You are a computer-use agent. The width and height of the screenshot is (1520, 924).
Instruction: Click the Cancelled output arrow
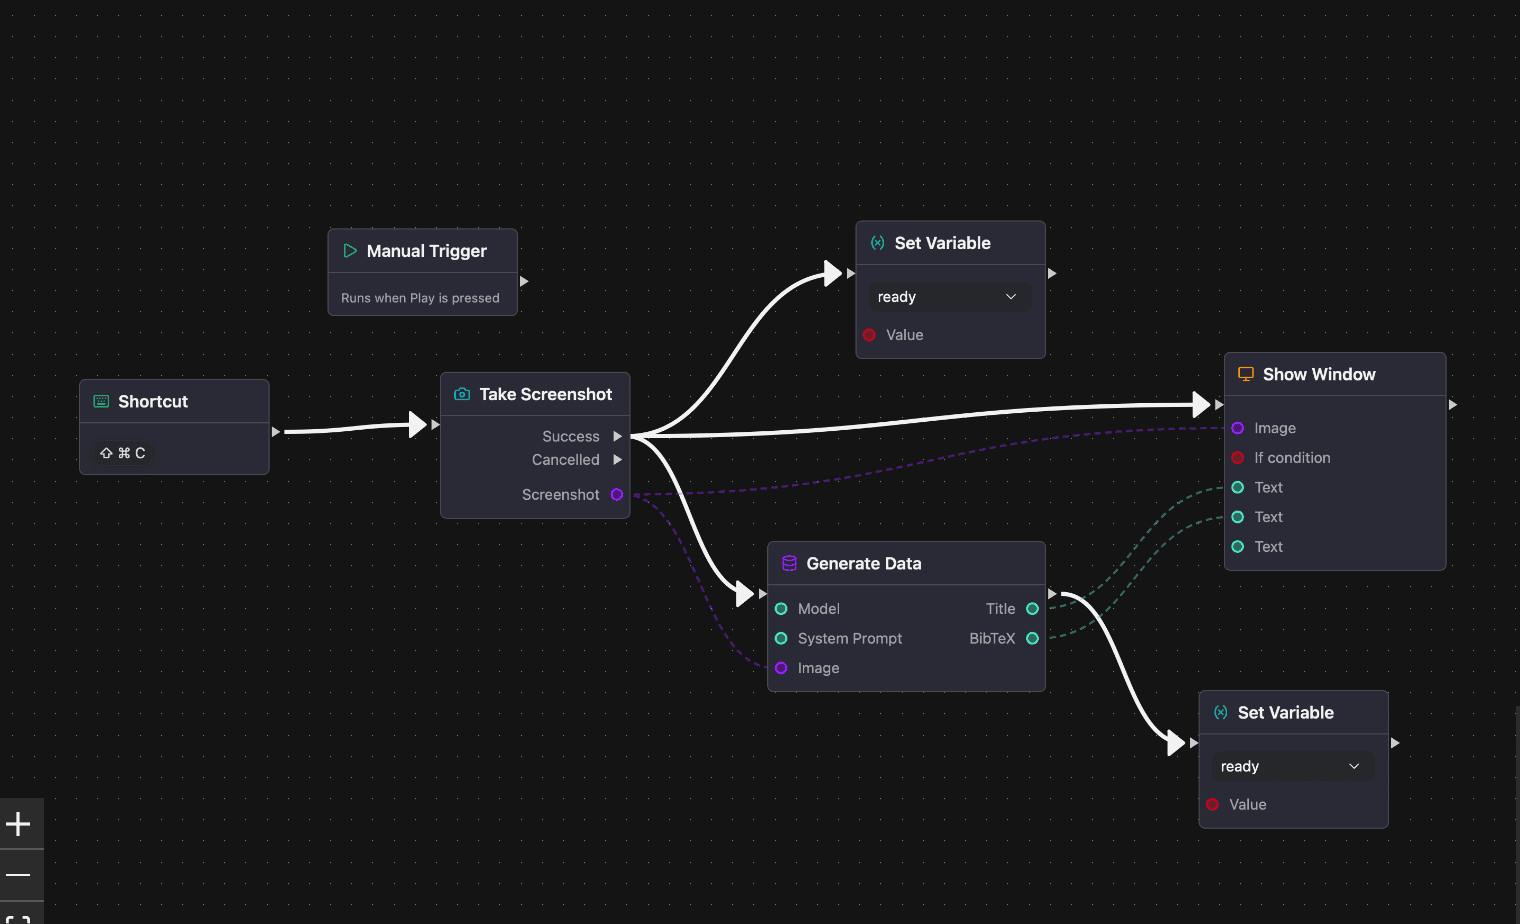(617, 460)
